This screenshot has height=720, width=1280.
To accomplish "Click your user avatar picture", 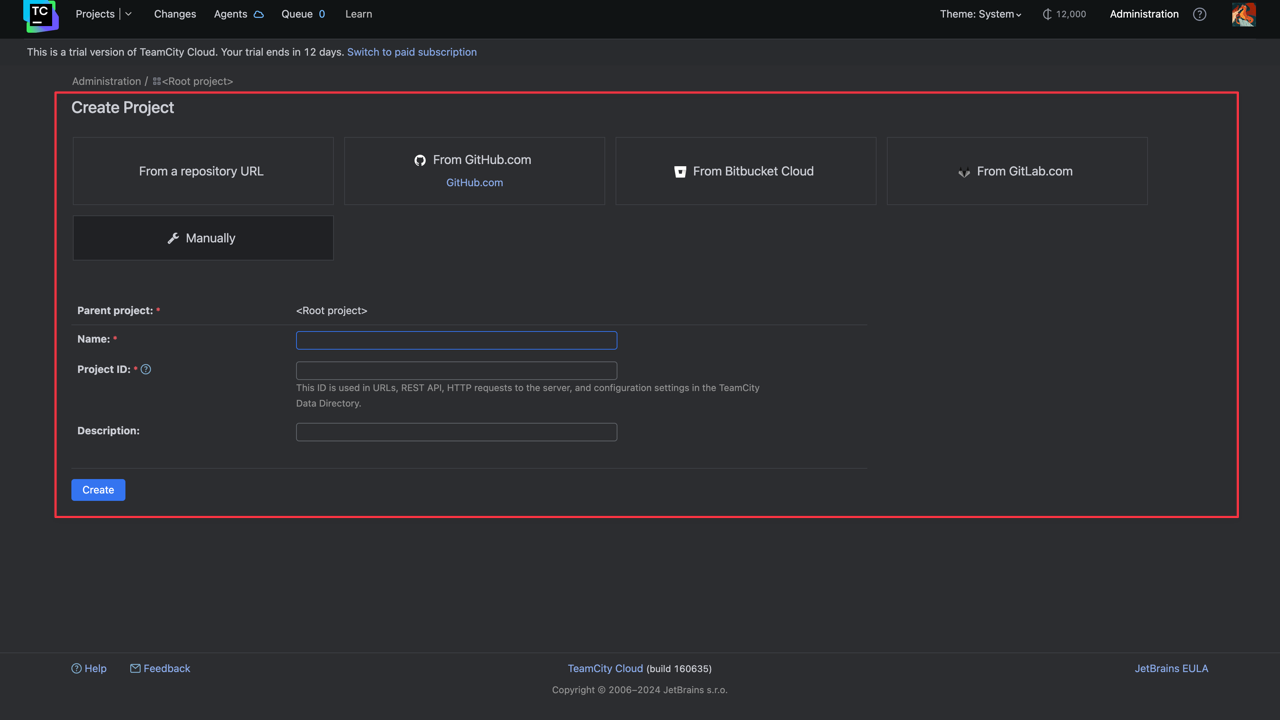I will [1242, 14].
